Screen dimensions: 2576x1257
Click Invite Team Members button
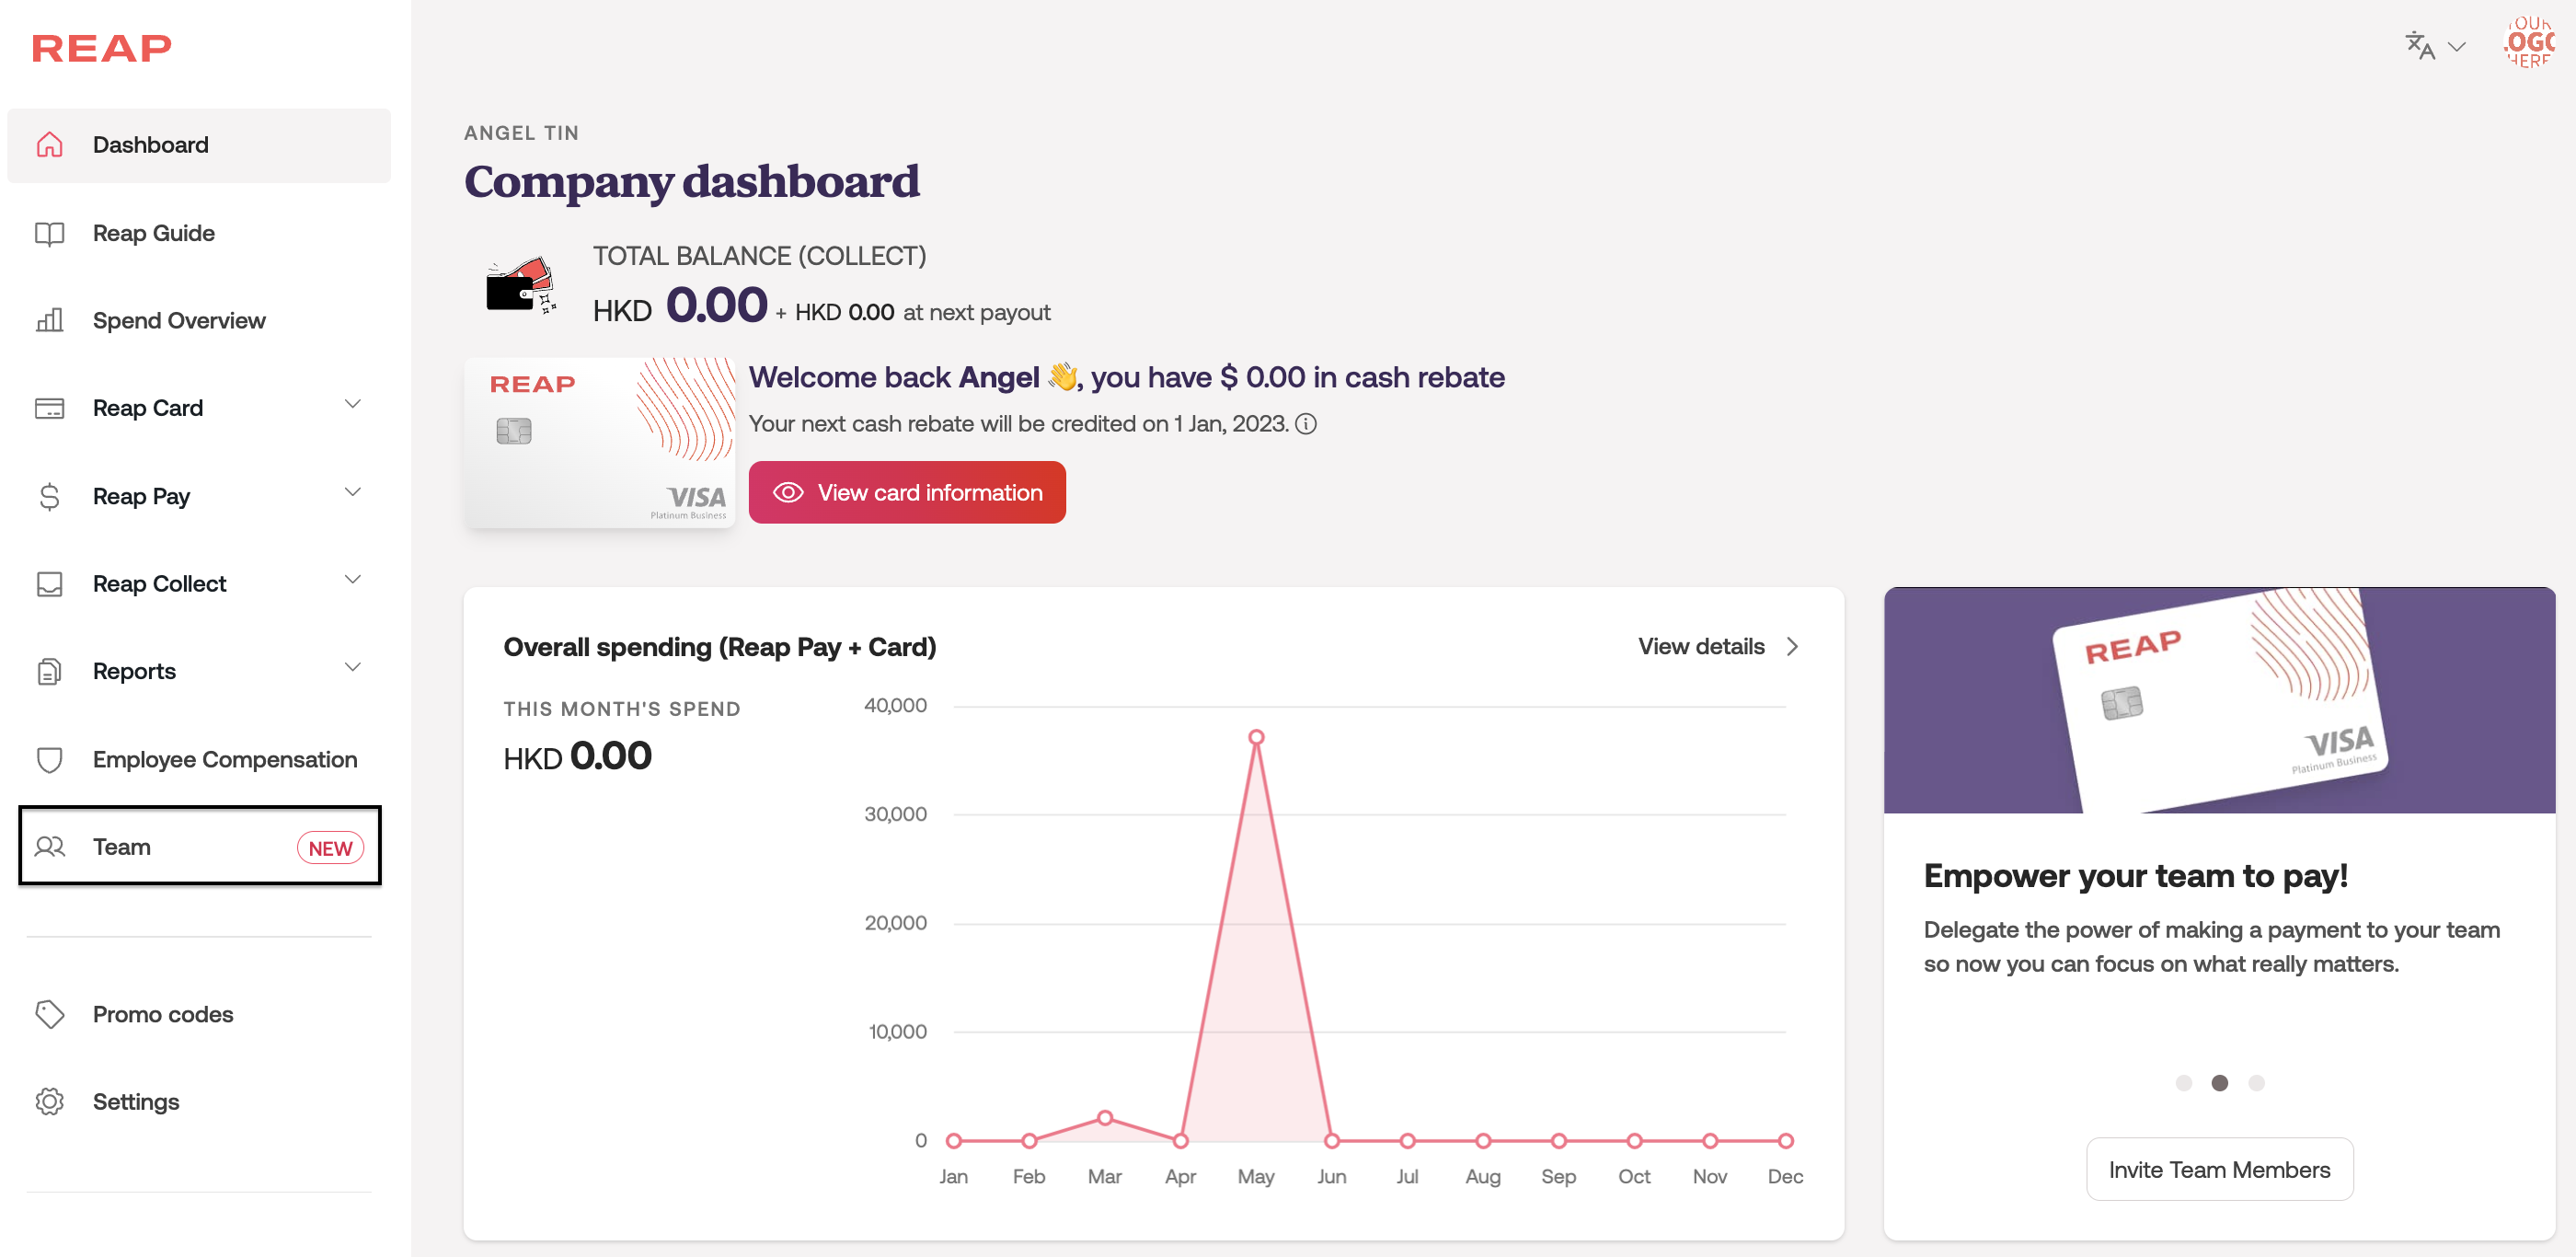(2218, 1169)
